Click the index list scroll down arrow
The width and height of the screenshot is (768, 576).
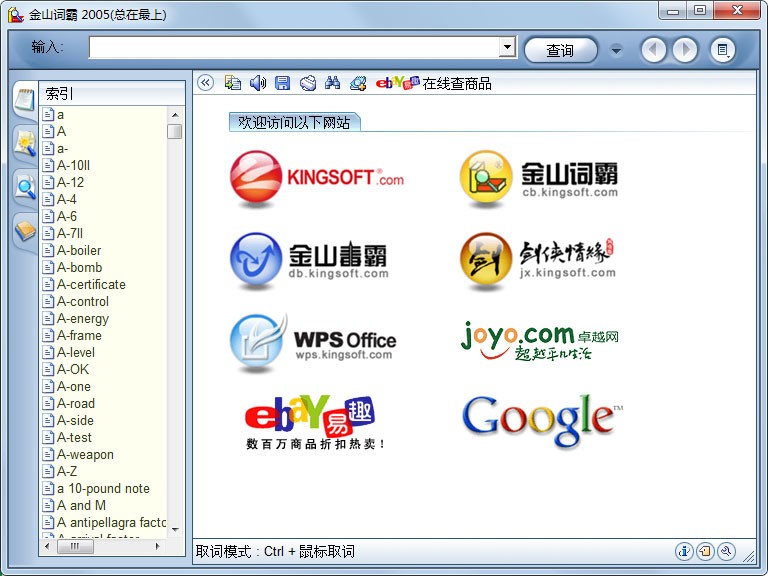click(x=175, y=529)
